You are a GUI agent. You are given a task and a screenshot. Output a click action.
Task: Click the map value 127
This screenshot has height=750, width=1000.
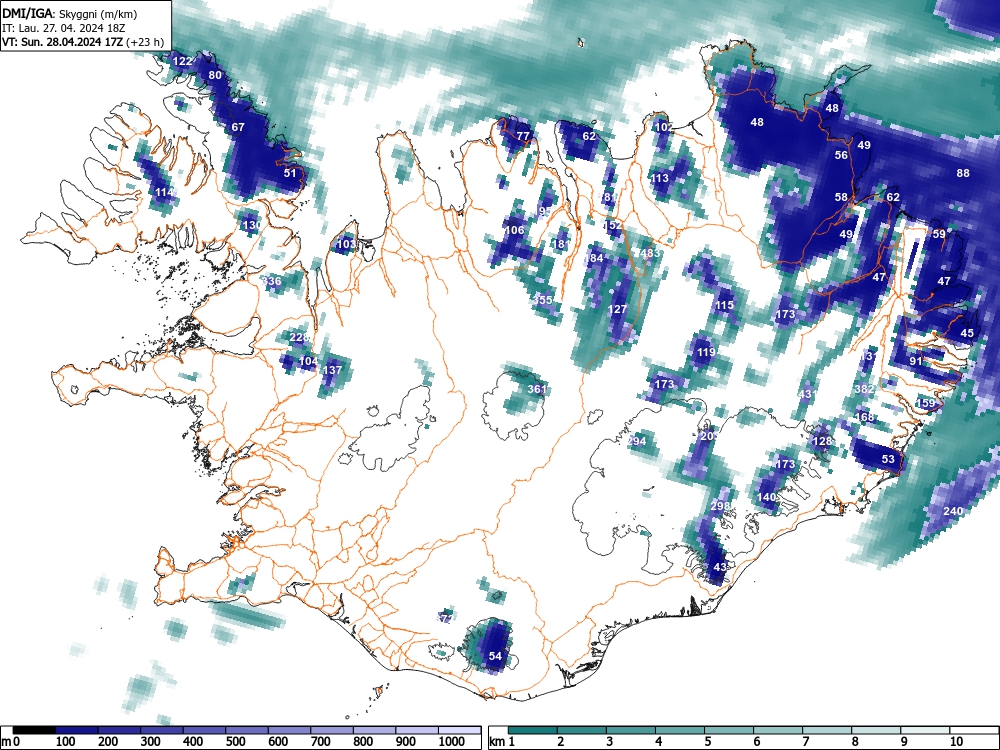617,309
